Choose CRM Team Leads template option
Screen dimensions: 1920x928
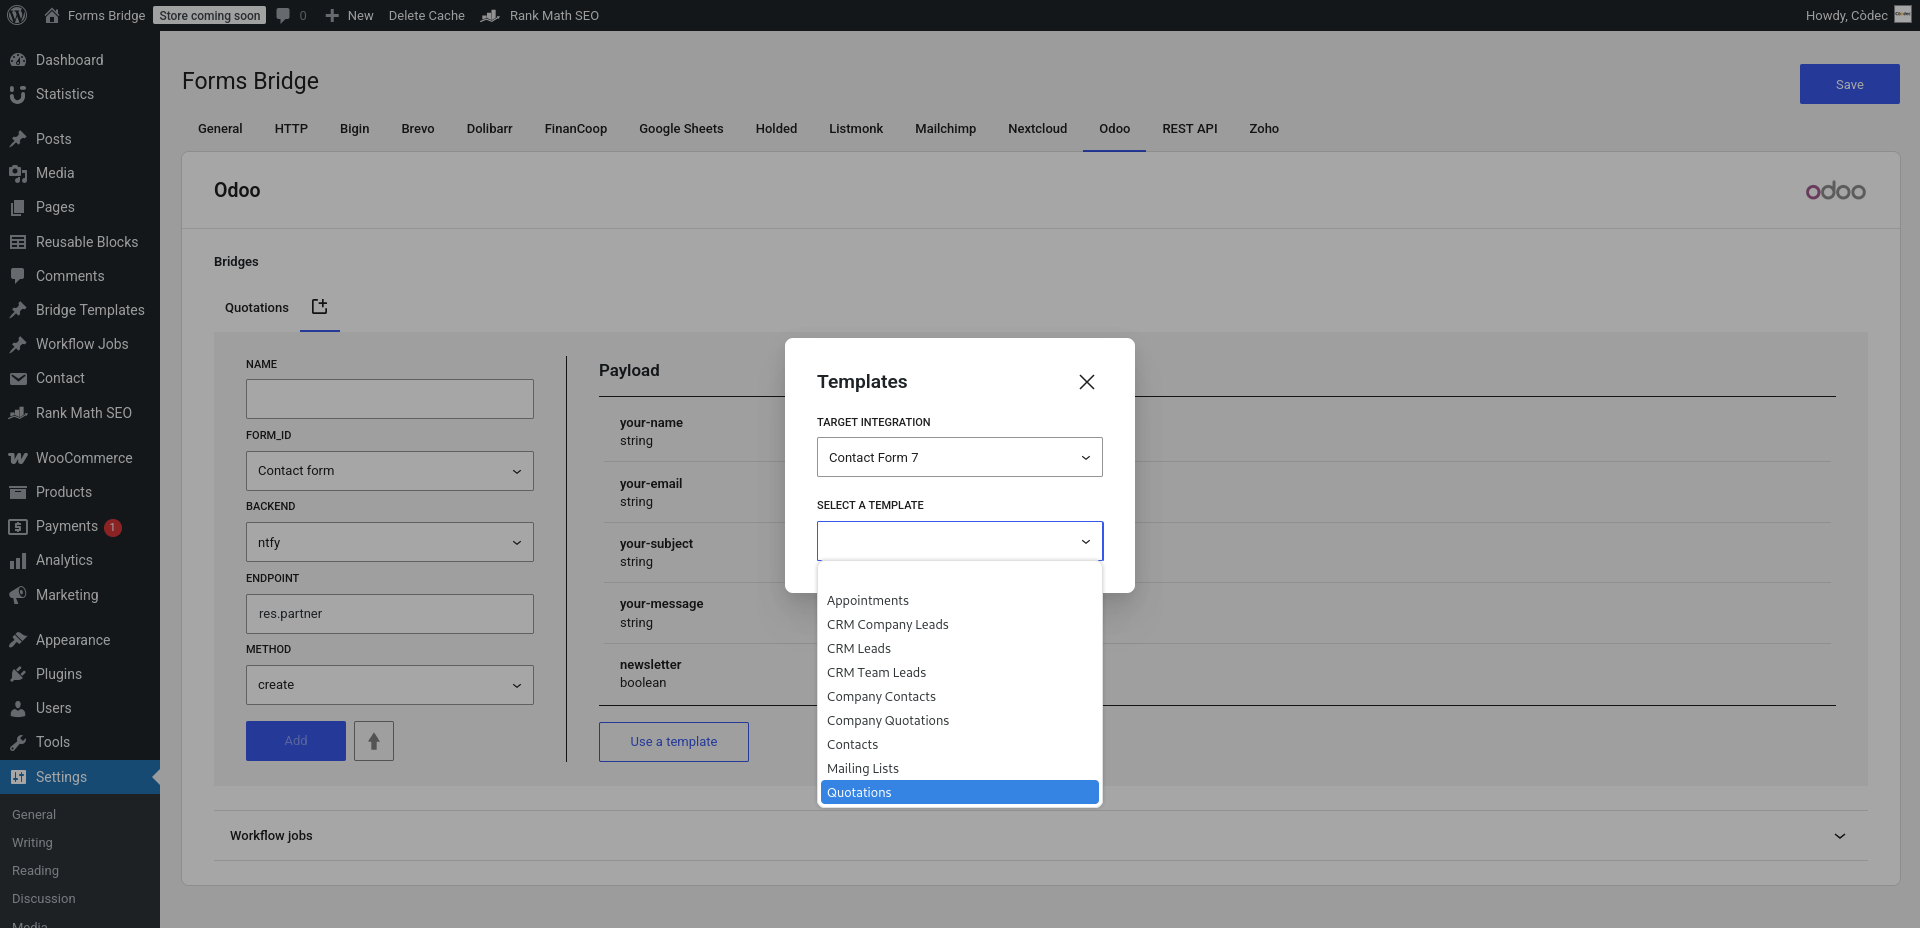point(960,673)
